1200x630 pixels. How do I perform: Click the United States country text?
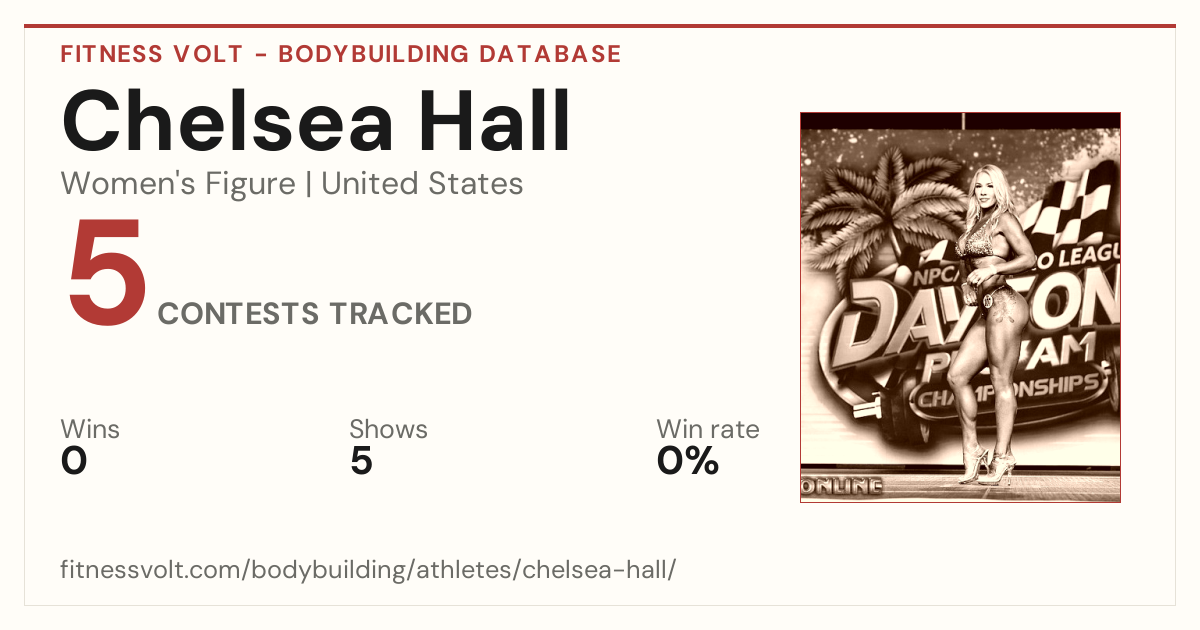[422, 184]
